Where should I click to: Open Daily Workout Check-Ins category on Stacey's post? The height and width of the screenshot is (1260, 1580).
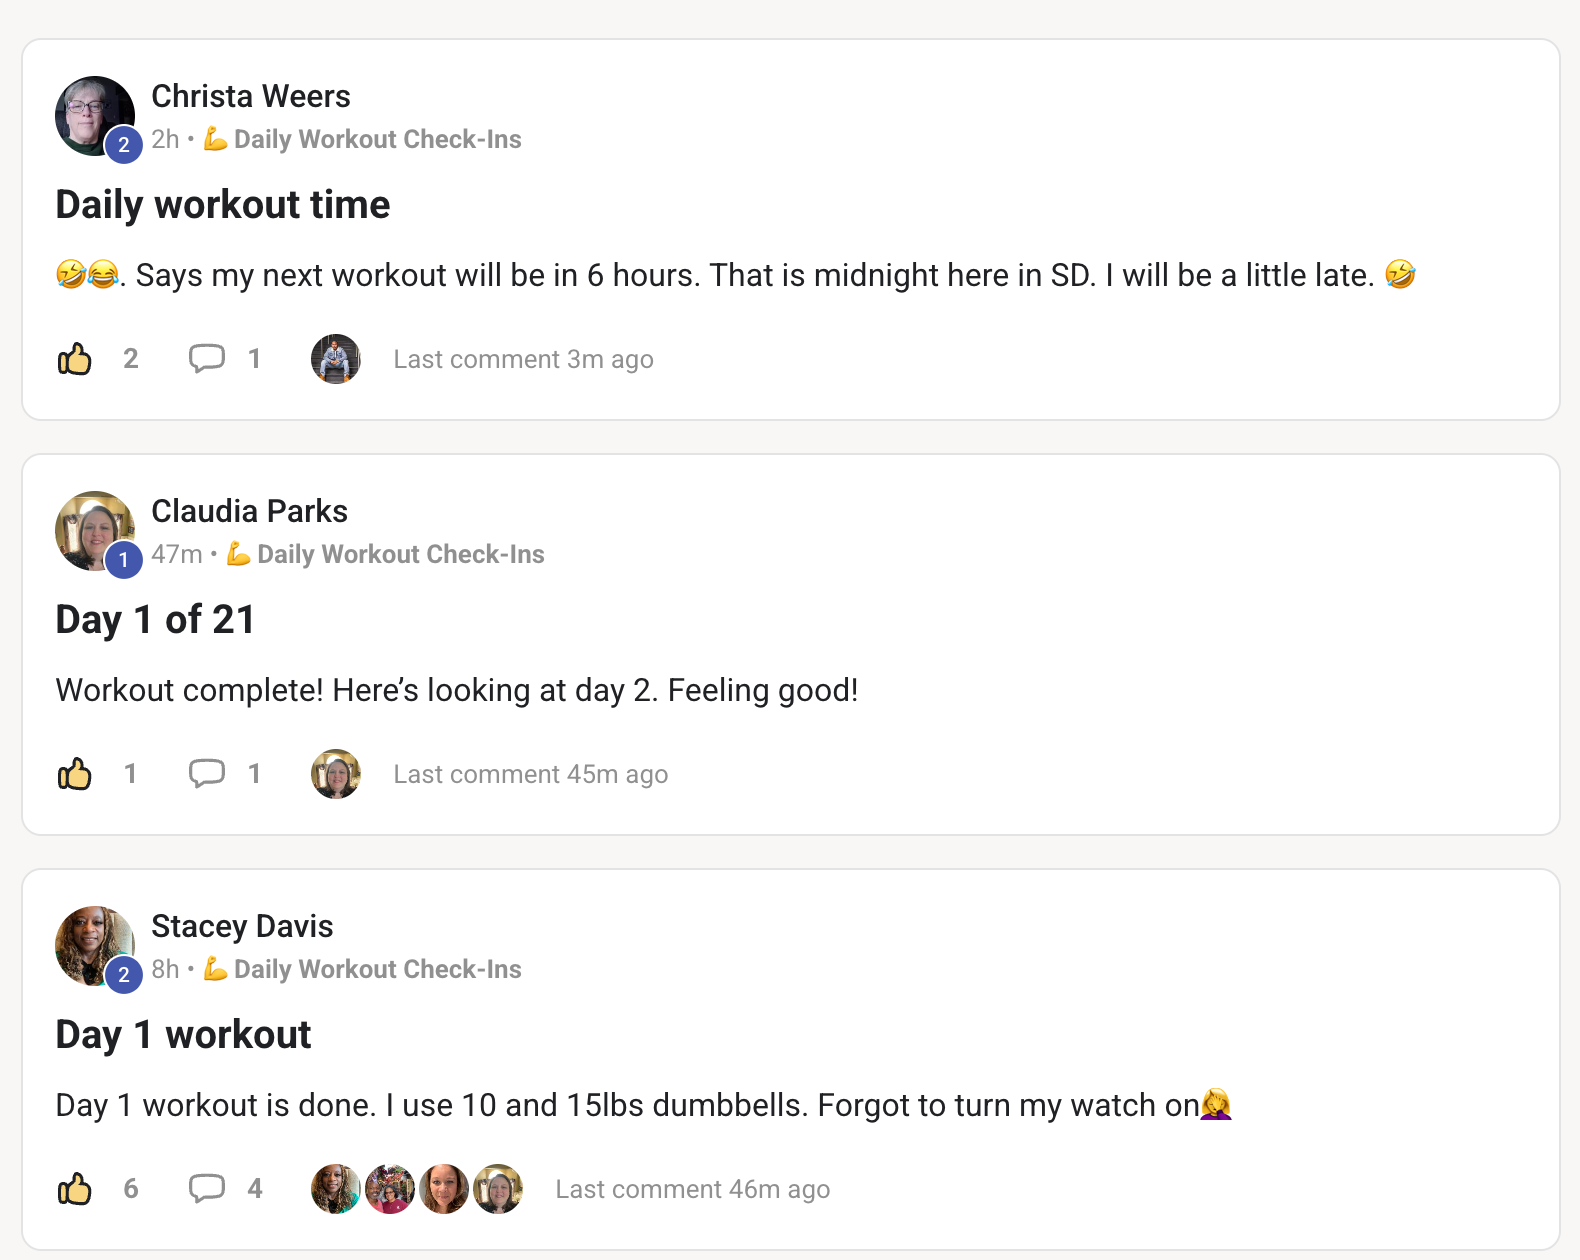[x=377, y=969]
